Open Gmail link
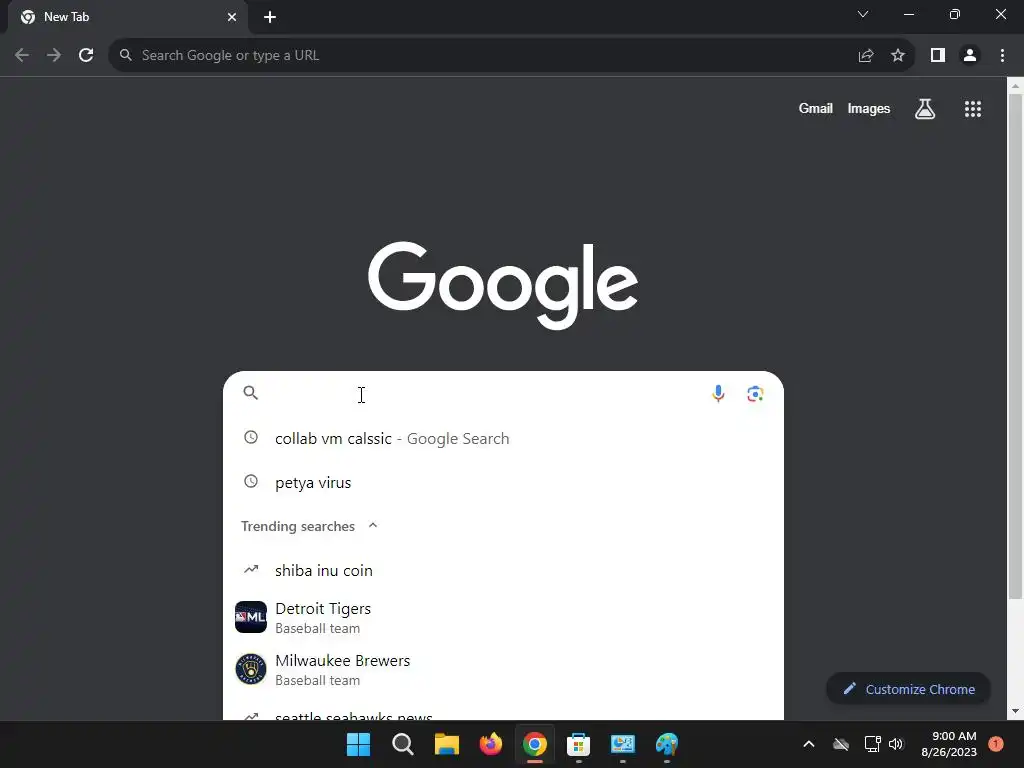This screenshot has height=768, width=1024. tap(816, 108)
